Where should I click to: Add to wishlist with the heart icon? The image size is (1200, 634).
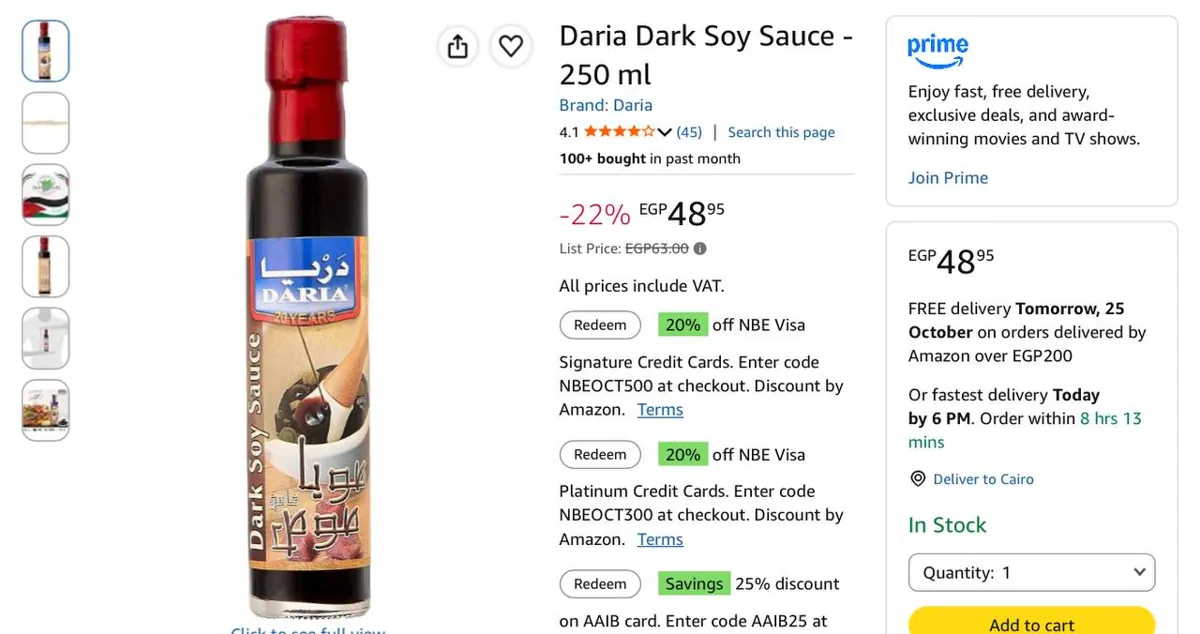coord(510,46)
